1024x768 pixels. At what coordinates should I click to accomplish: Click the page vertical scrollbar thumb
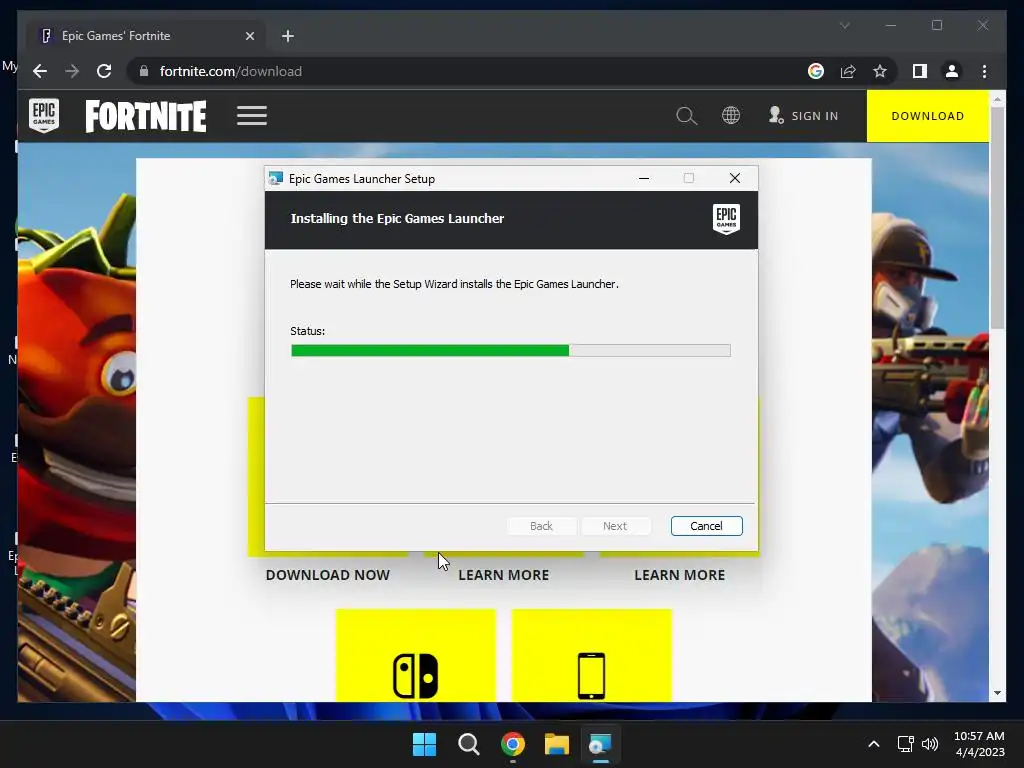tap(997, 217)
